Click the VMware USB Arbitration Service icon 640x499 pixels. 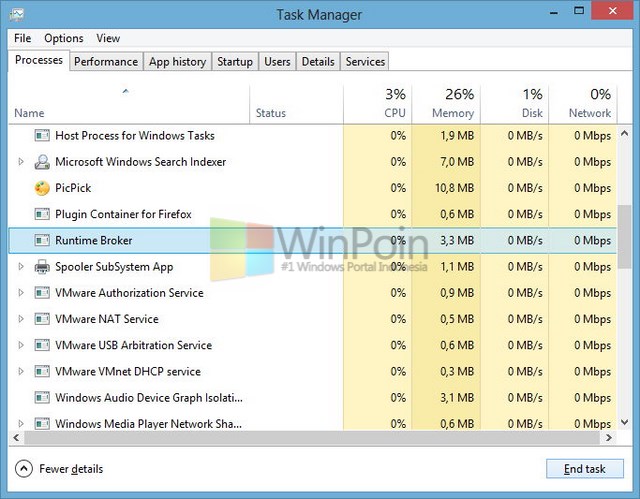(42, 345)
